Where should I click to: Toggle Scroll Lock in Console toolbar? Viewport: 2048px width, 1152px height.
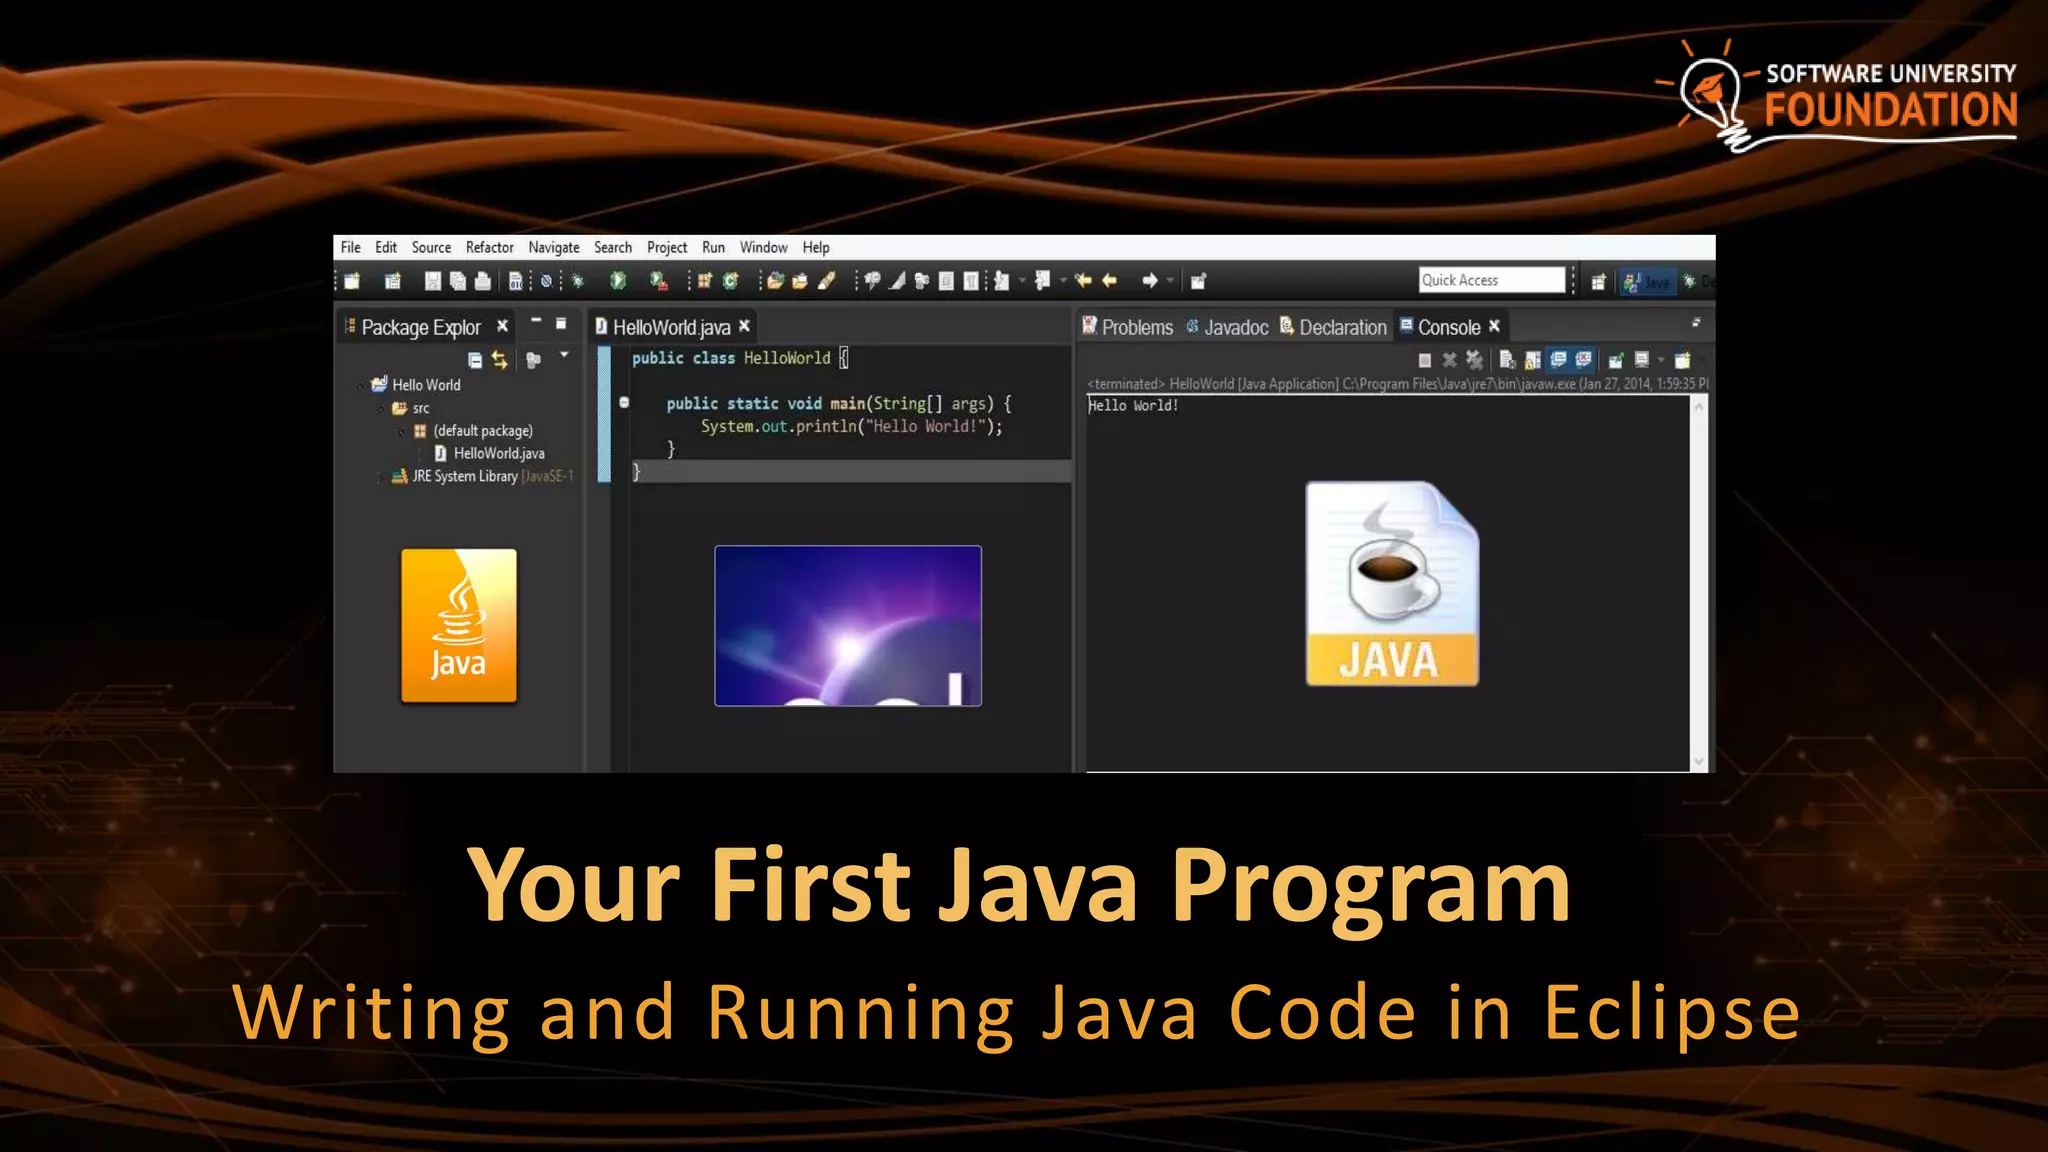(x=1532, y=360)
